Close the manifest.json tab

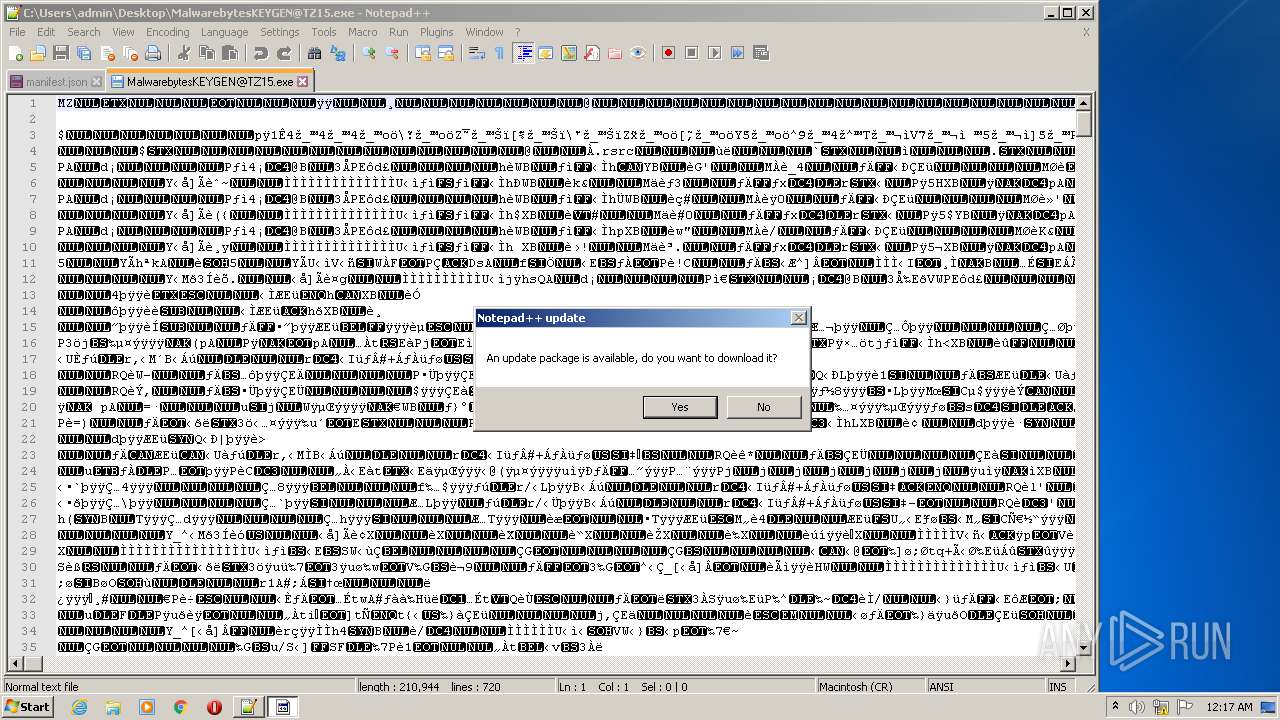coord(96,82)
